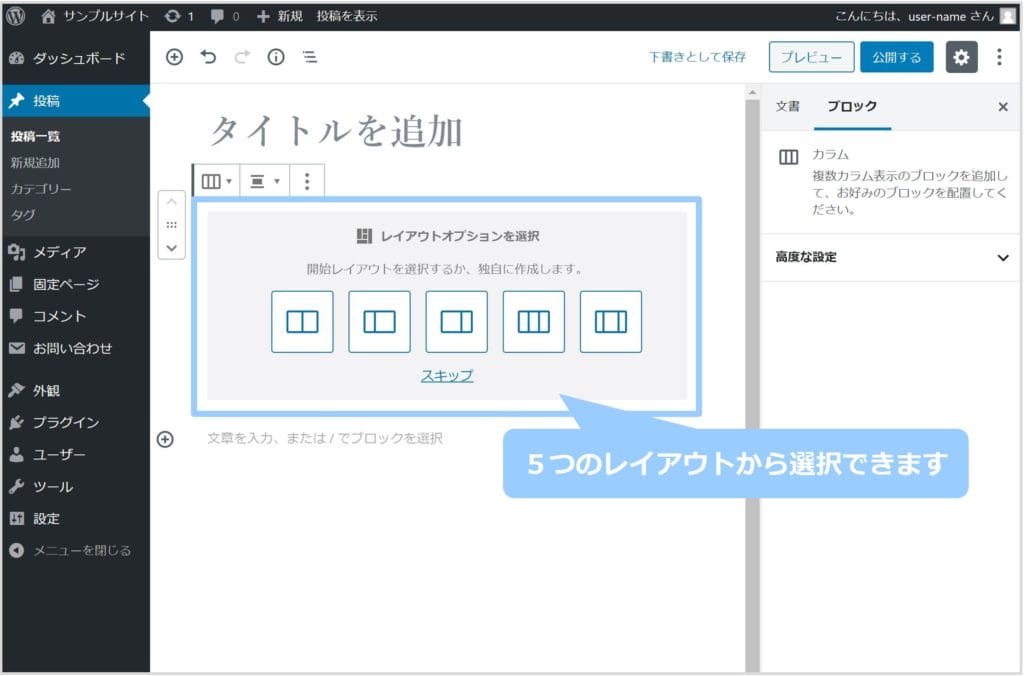Switch to the 文書 tab
The image size is (1024, 676).
coord(788,106)
